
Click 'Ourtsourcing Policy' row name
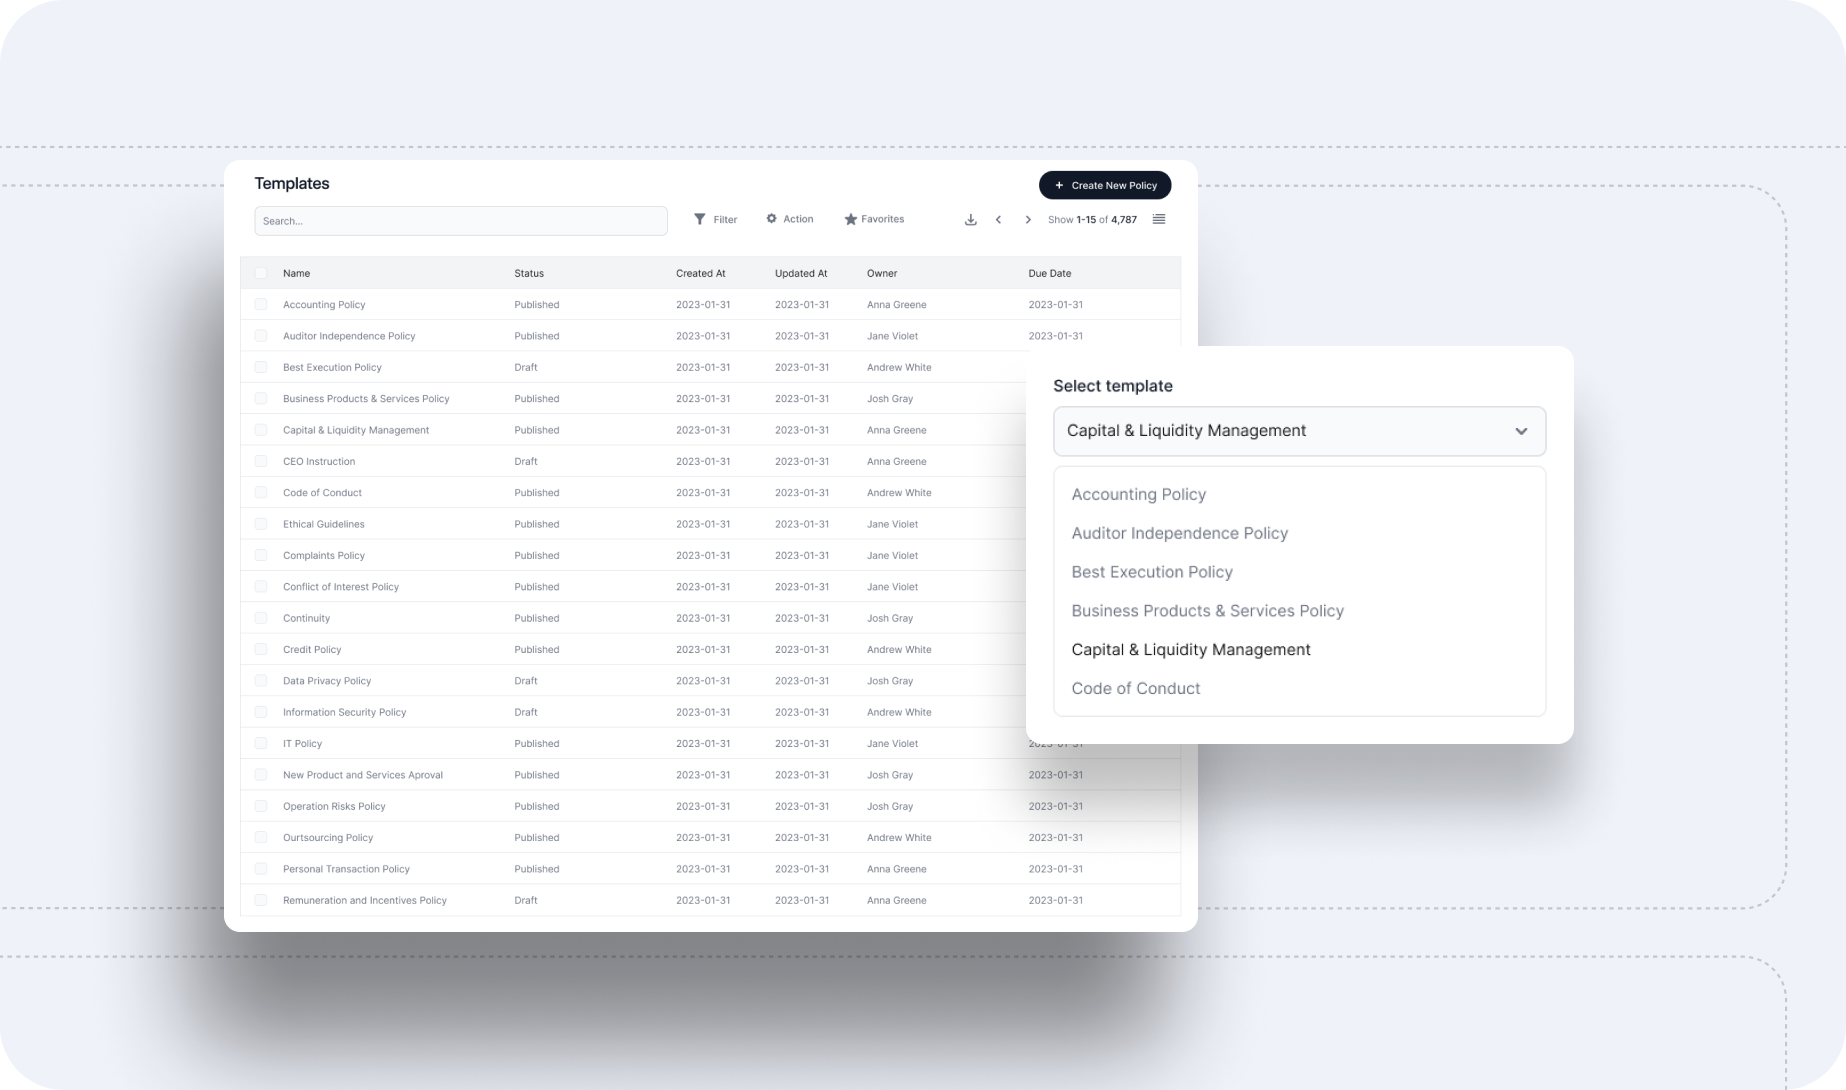[328, 838]
